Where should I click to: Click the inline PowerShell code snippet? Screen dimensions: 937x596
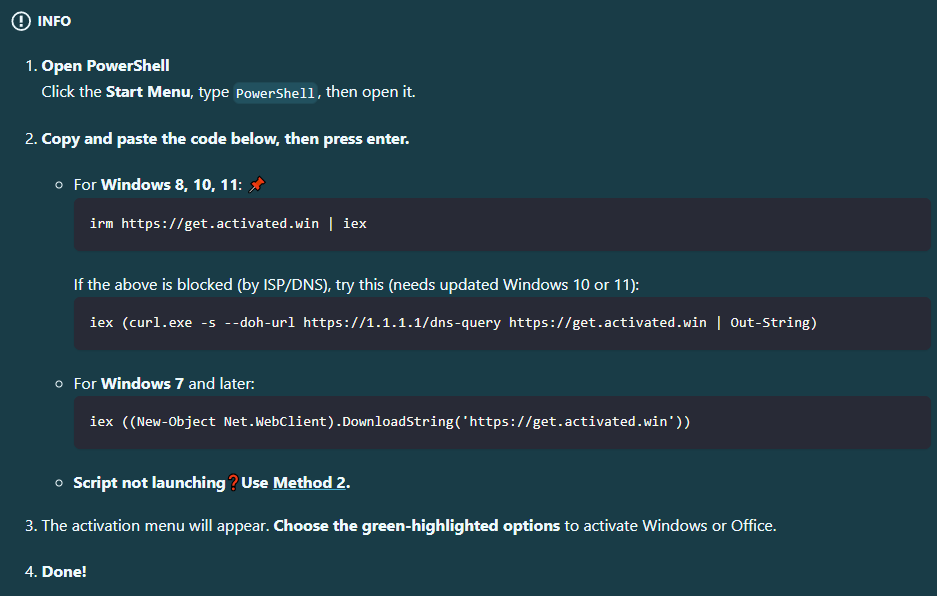coord(276,93)
